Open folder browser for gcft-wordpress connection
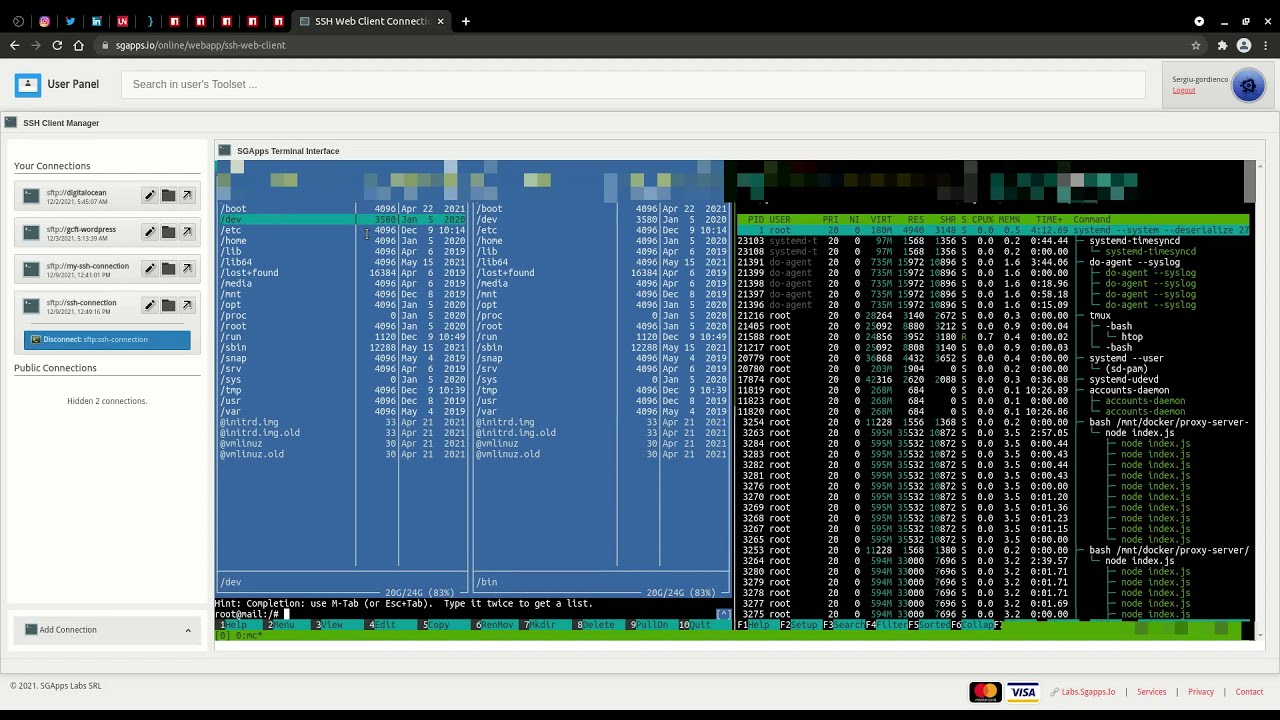The width and height of the screenshot is (1280, 720). point(168,232)
